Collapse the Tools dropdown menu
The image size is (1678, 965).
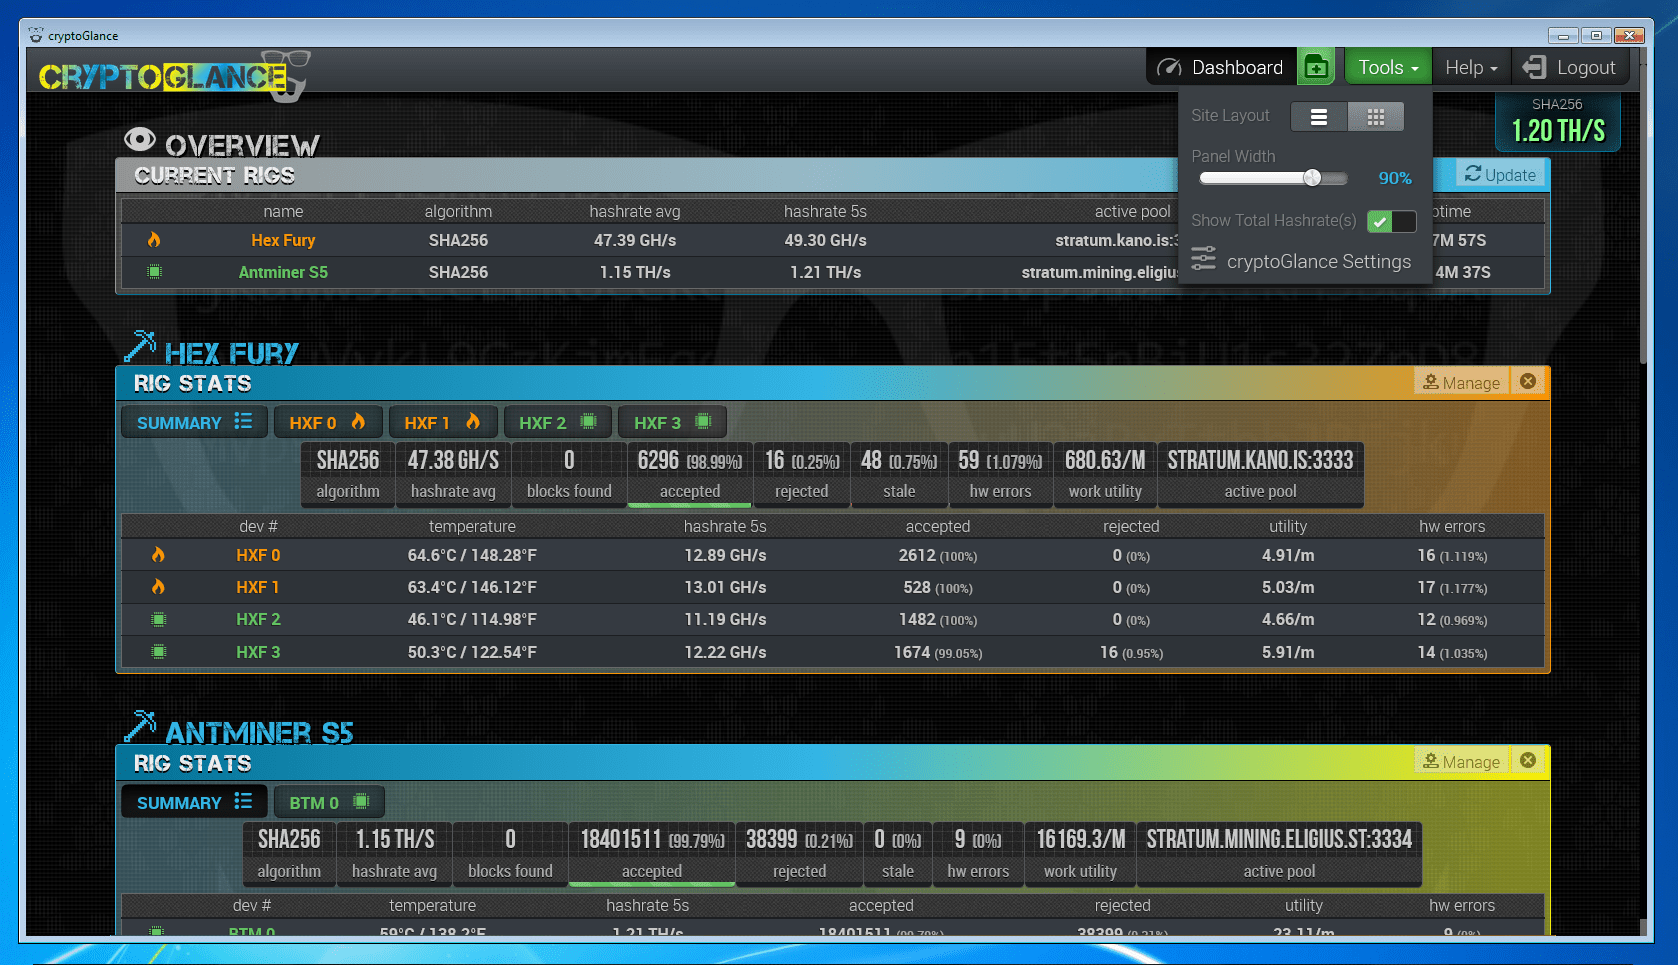click(1388, 67)
